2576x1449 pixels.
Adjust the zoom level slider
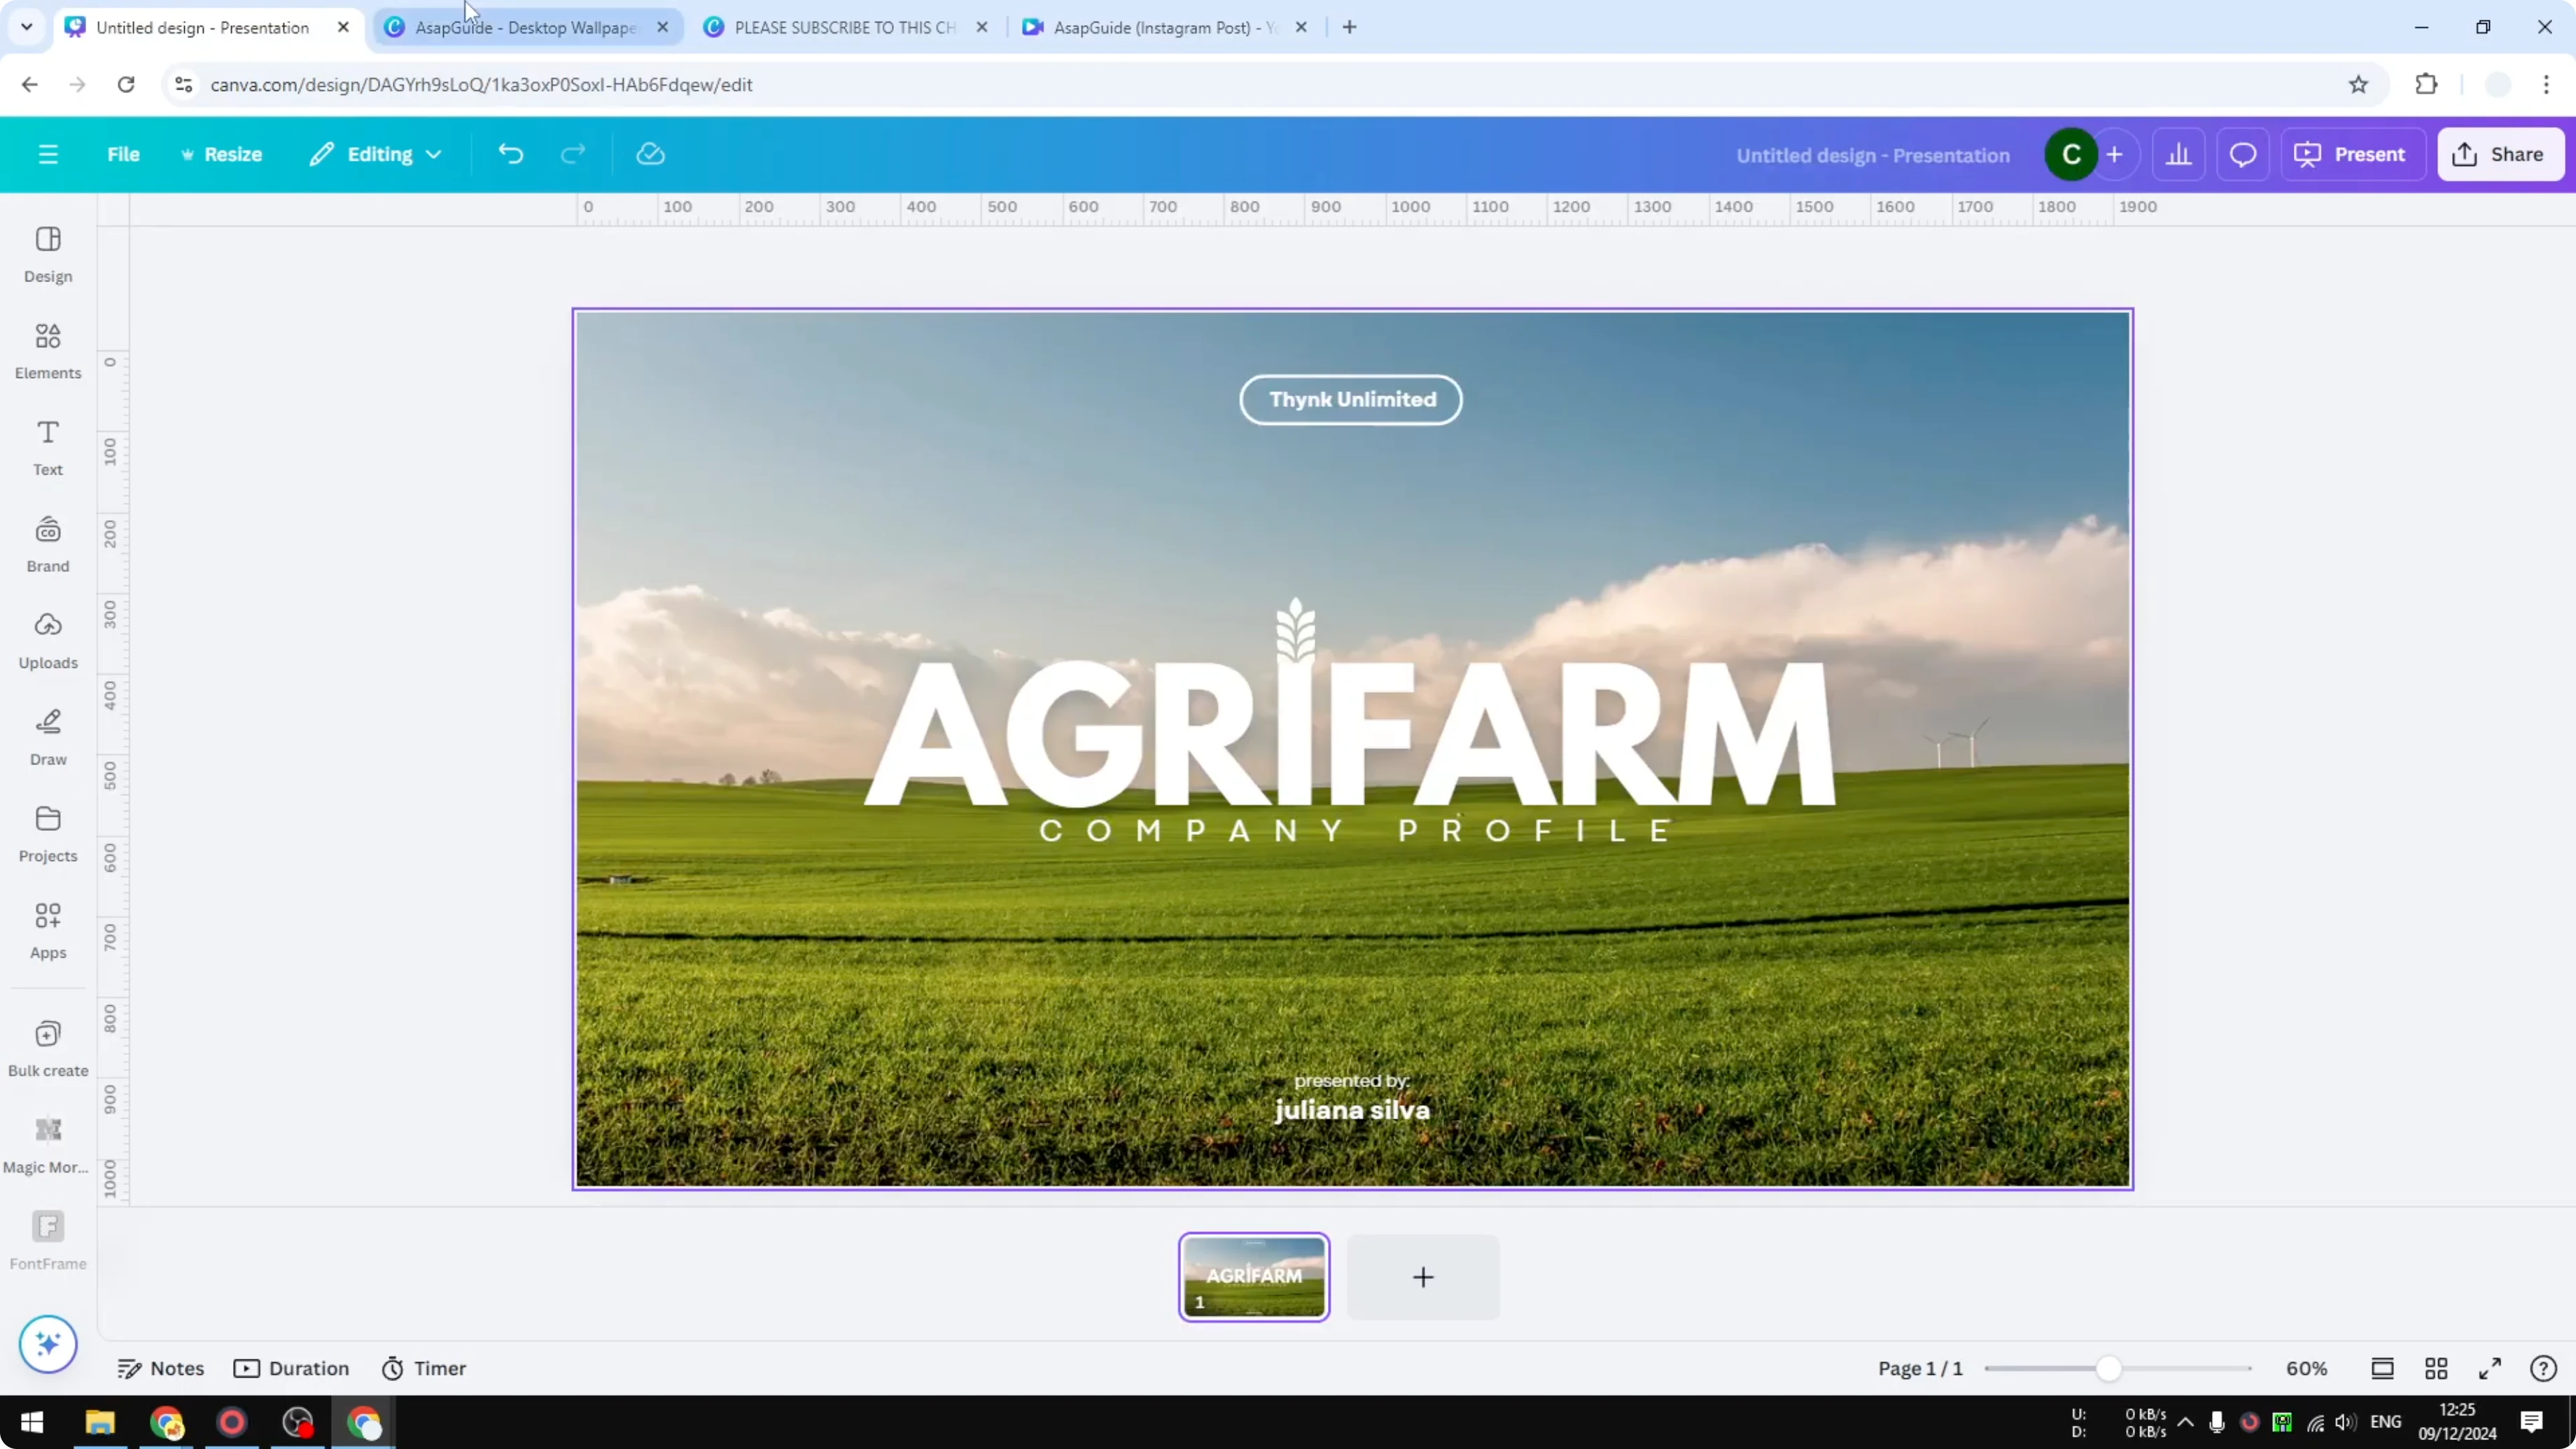(2110, 1368)
